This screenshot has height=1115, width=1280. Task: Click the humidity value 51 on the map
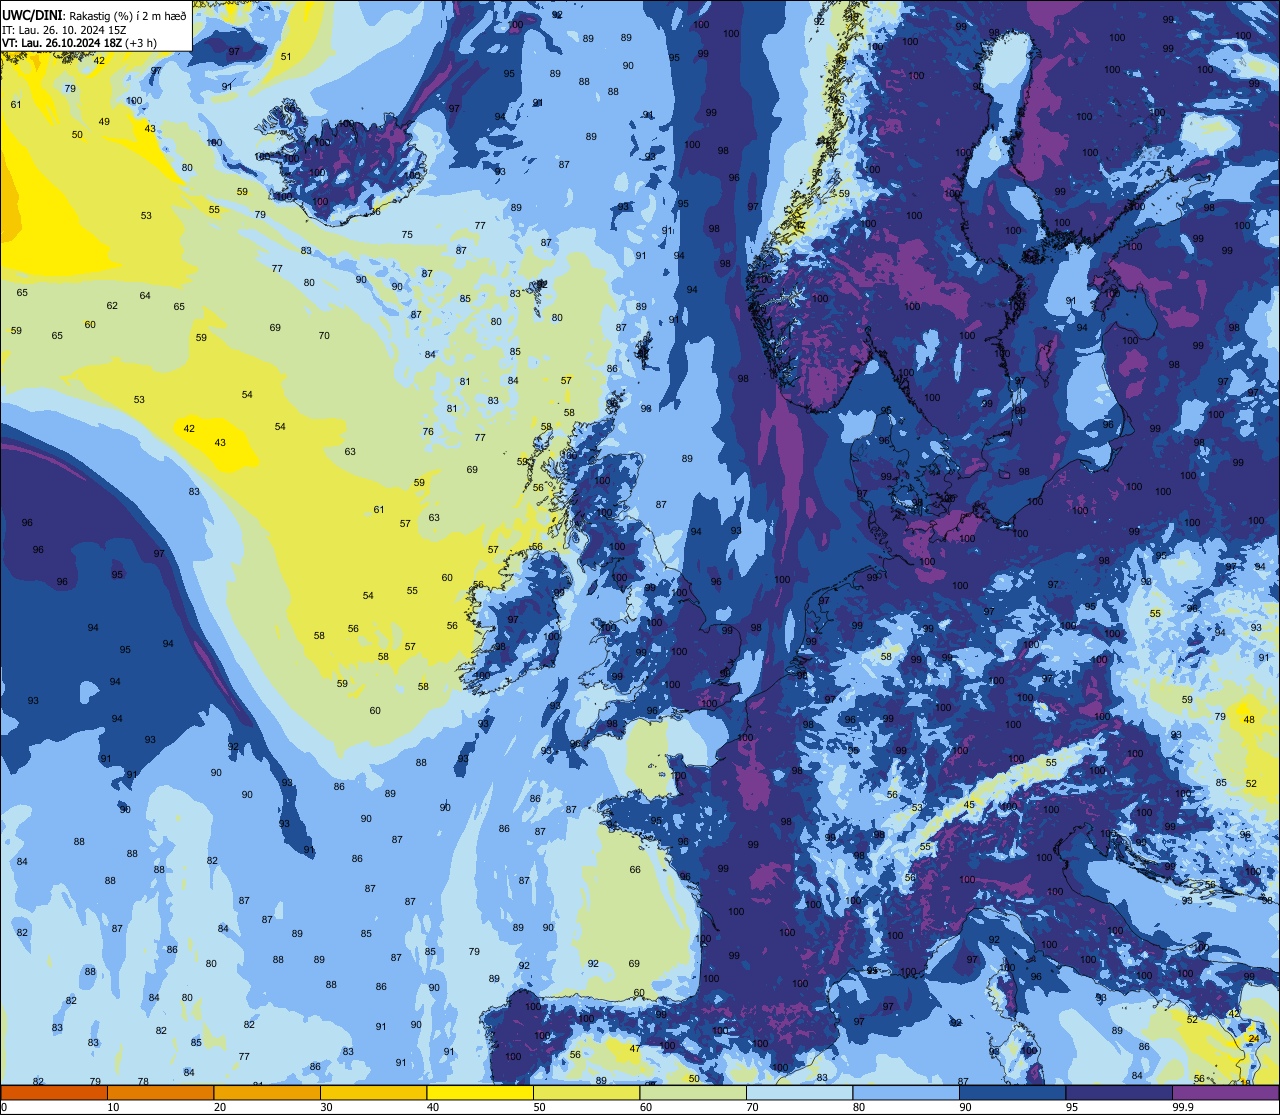(286, 57)
